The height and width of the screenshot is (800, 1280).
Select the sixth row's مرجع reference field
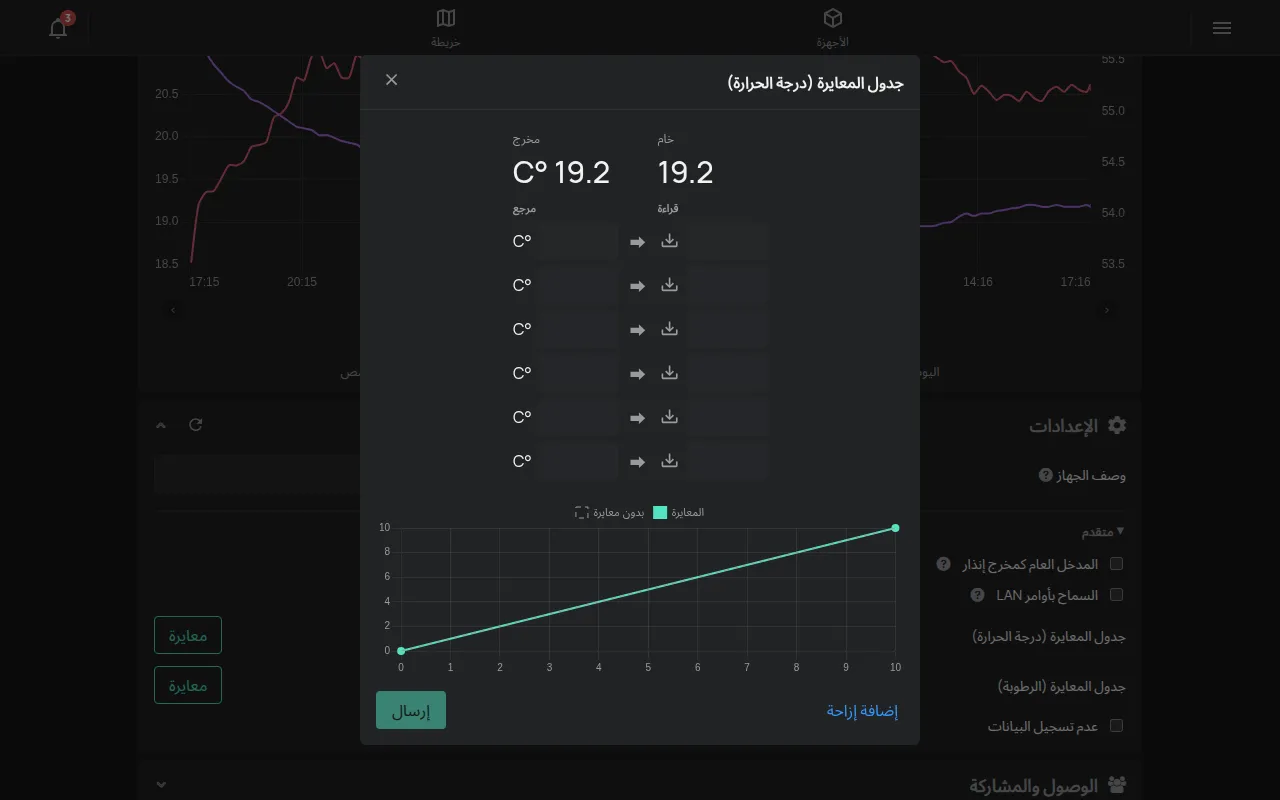pos(575,461)
